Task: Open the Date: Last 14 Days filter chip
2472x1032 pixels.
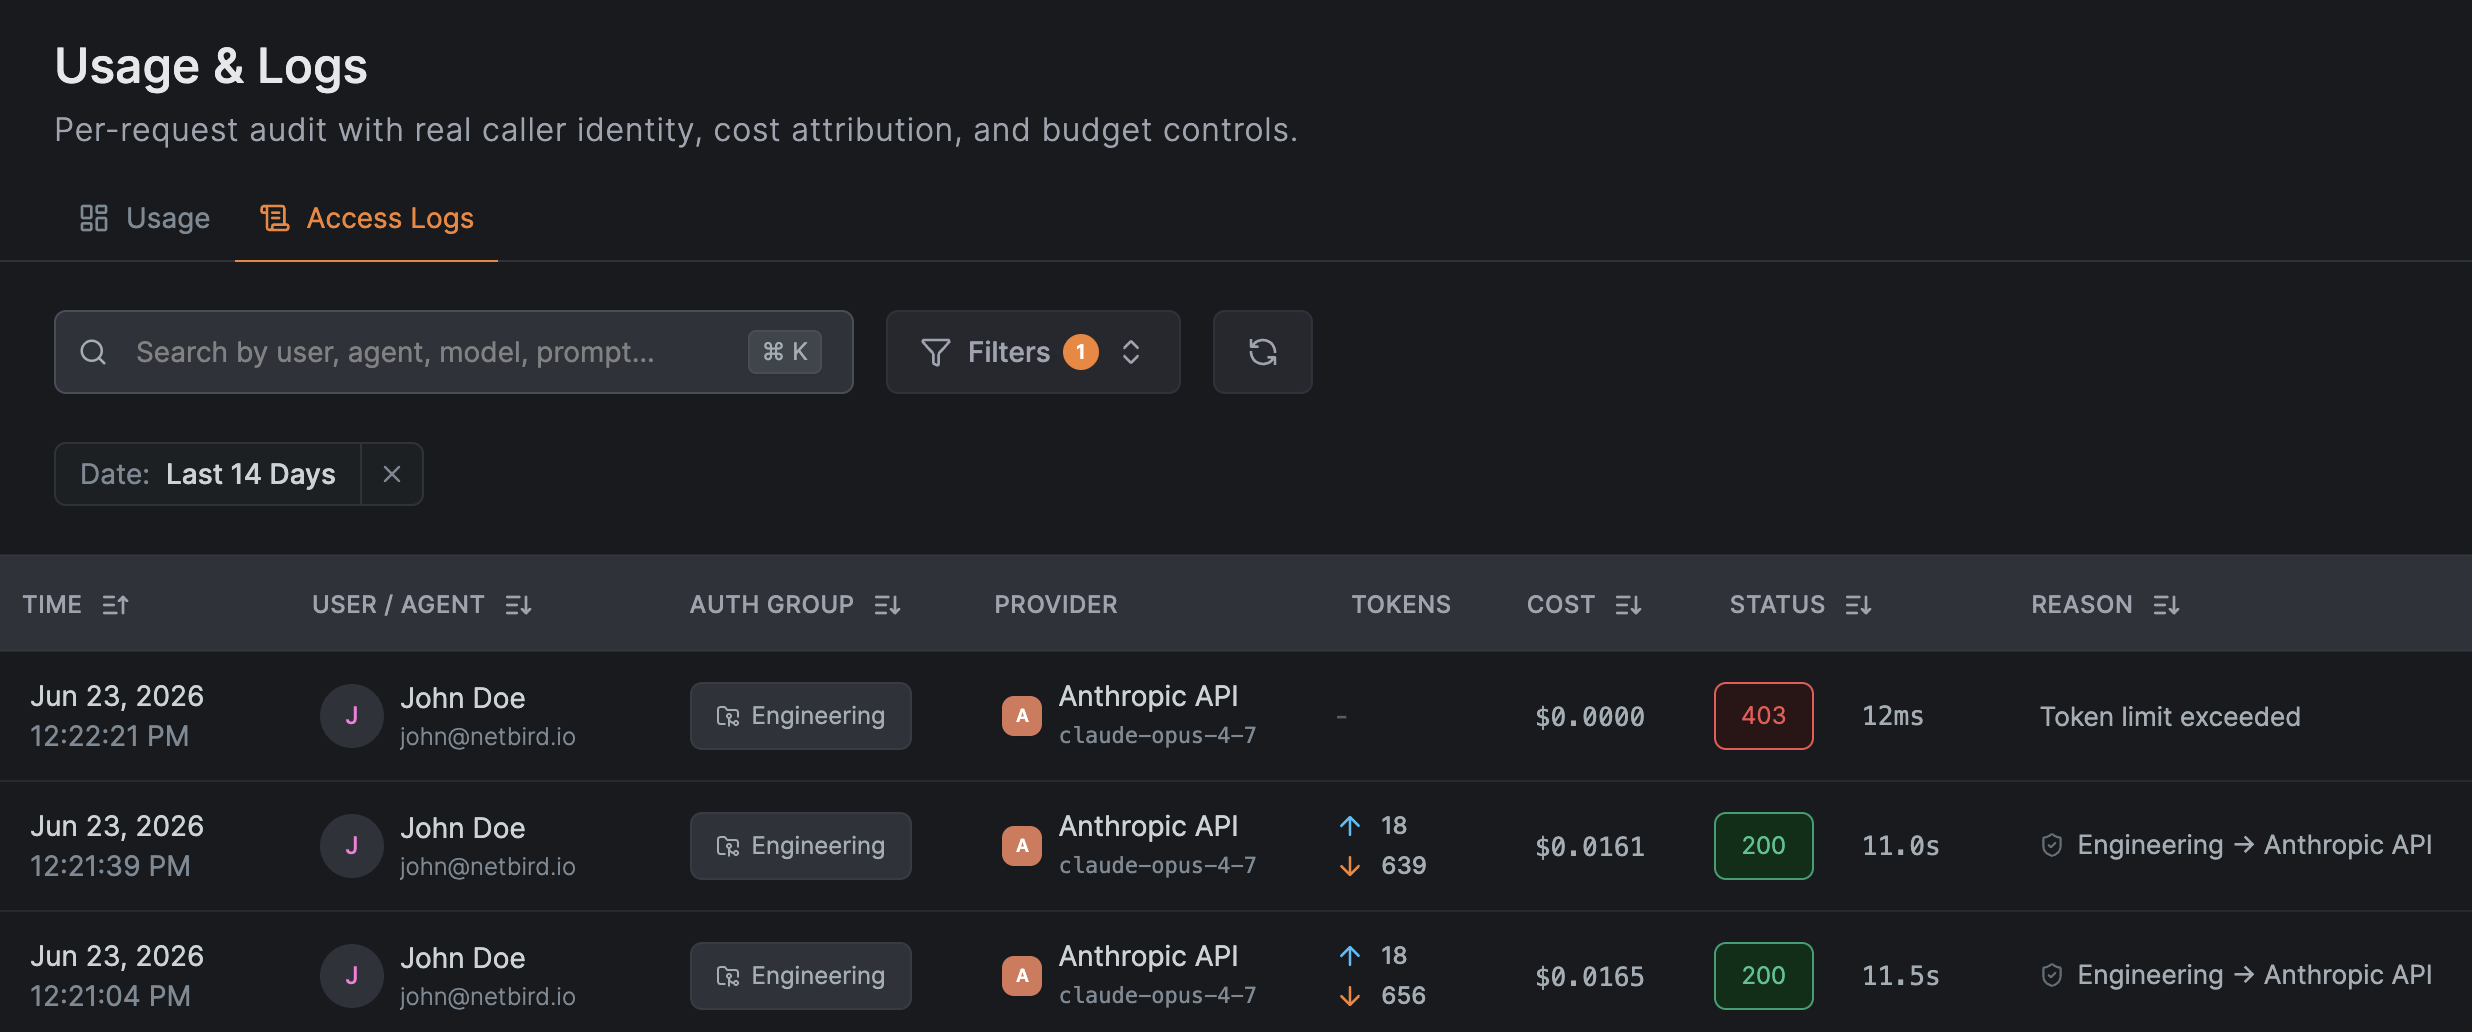Action: [208, 474]
